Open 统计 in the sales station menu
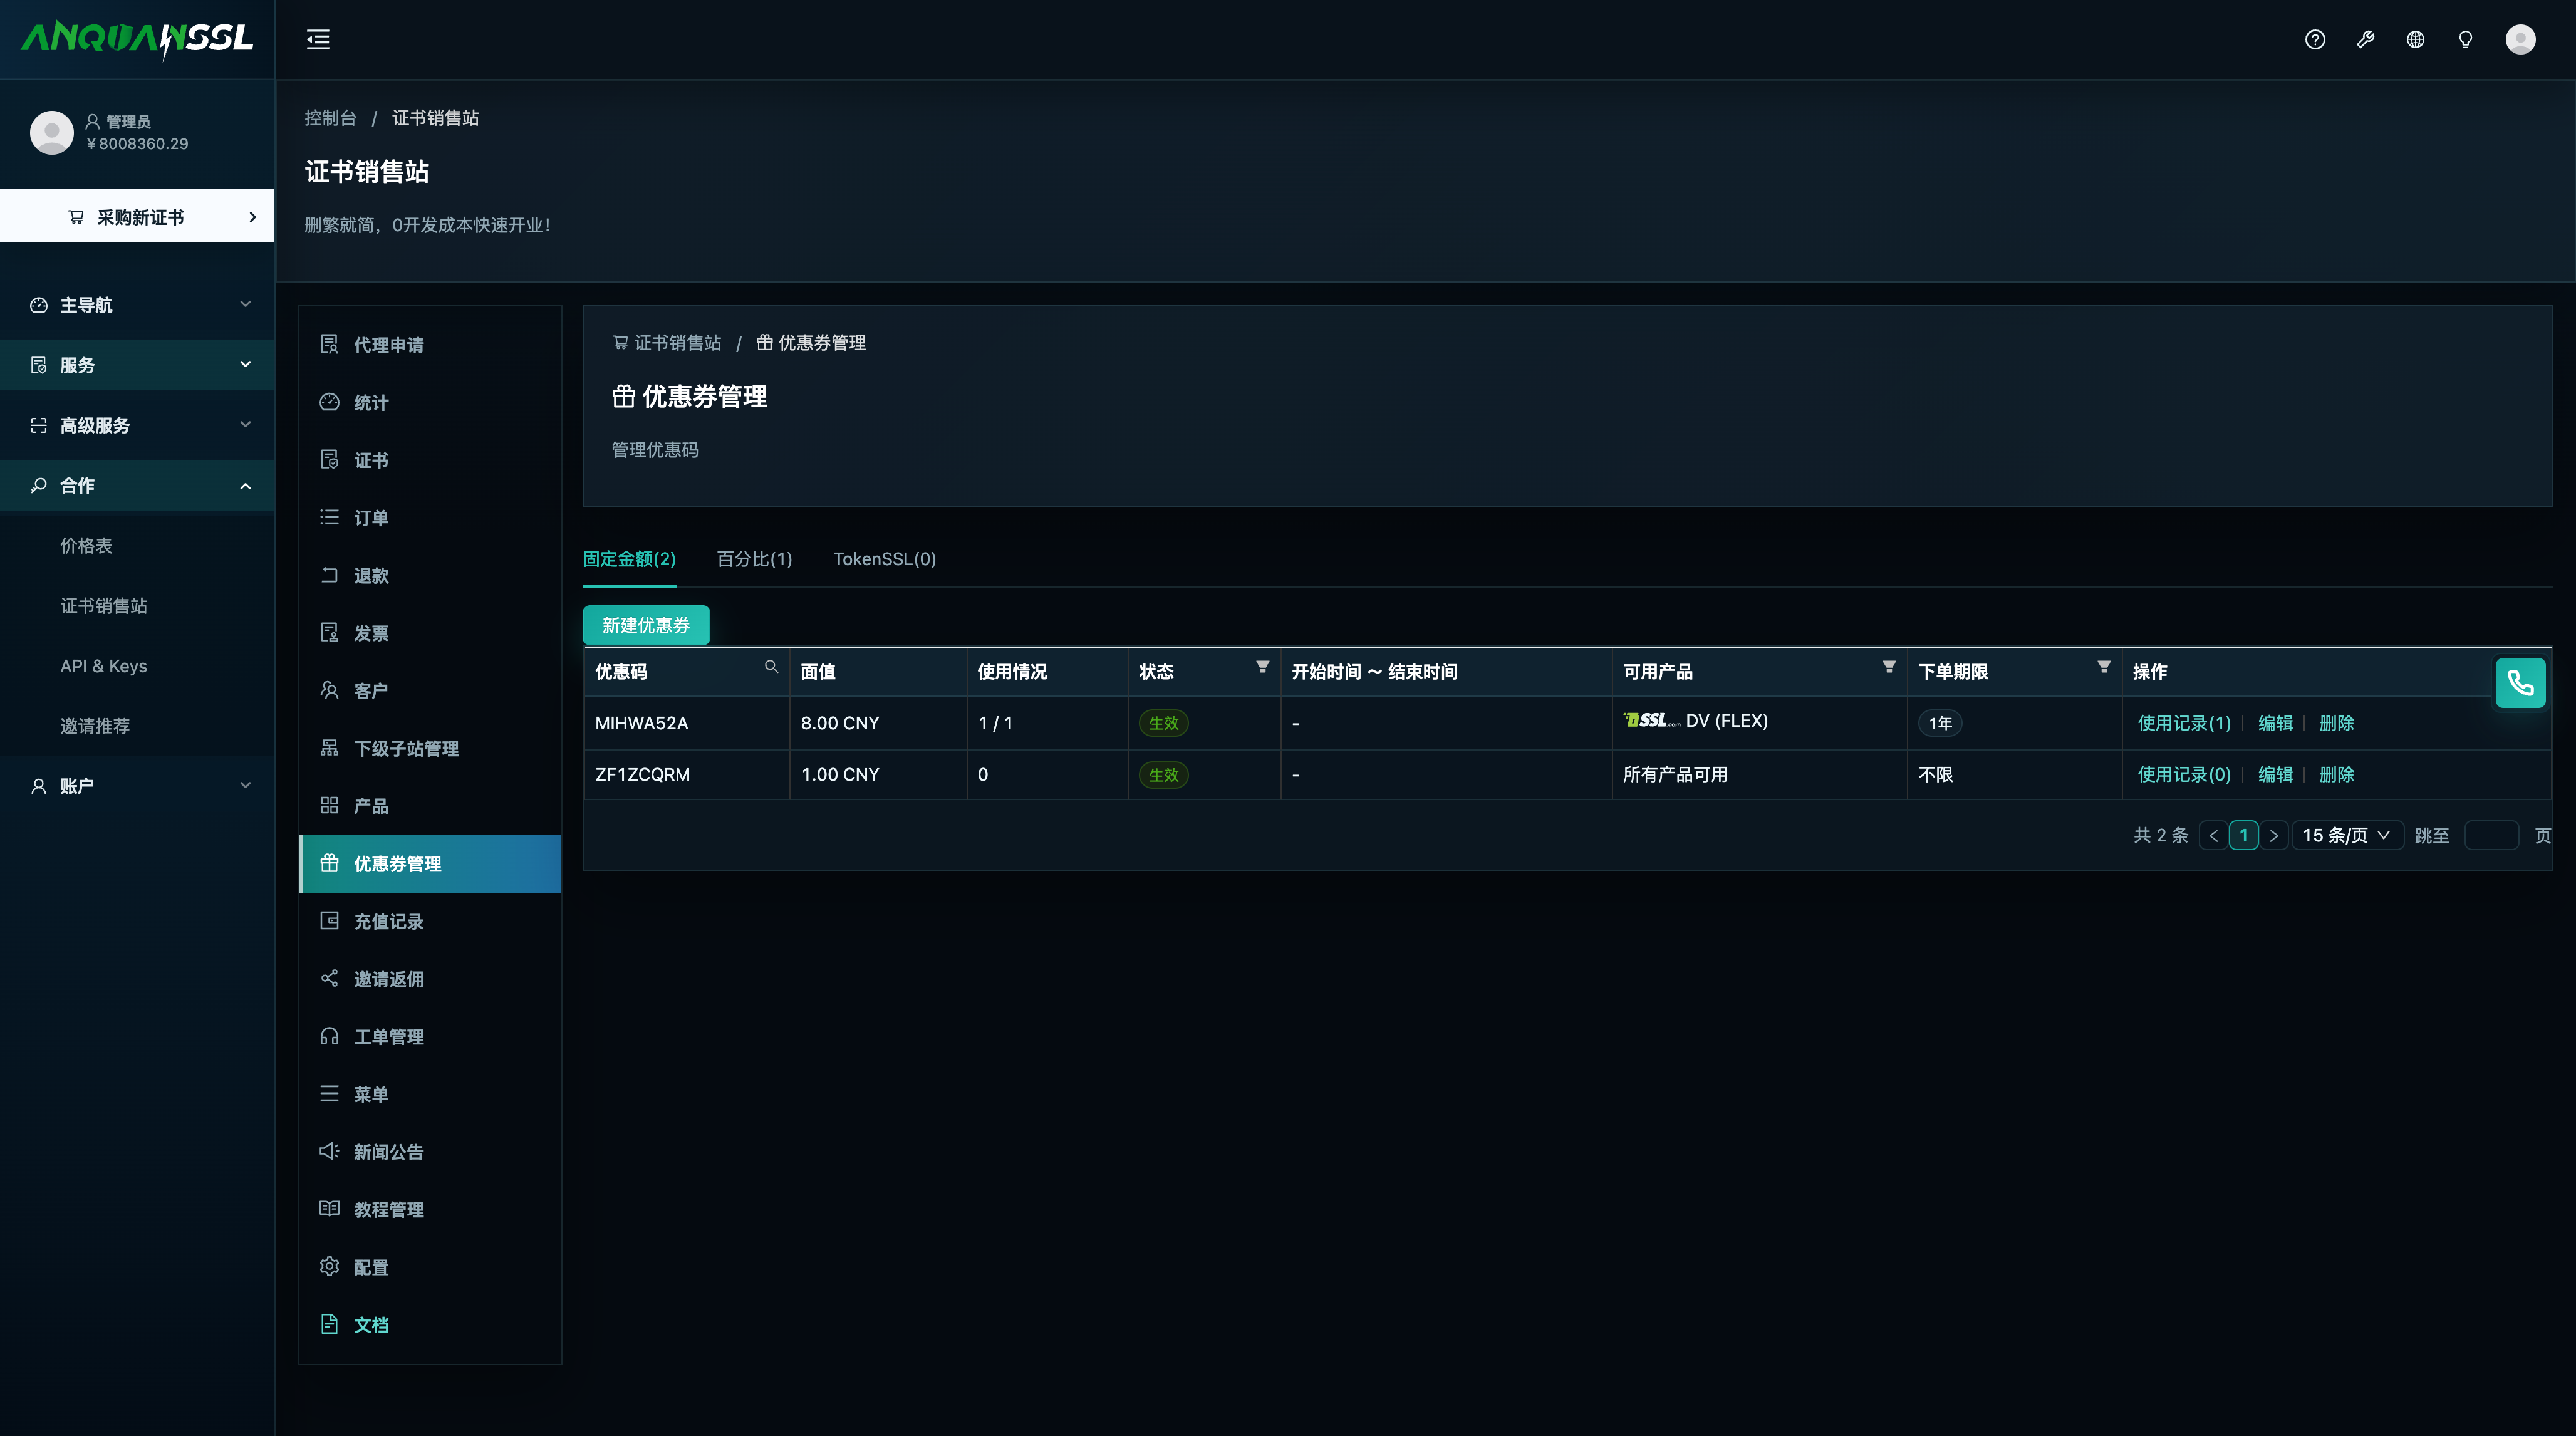 pos(430,402)
